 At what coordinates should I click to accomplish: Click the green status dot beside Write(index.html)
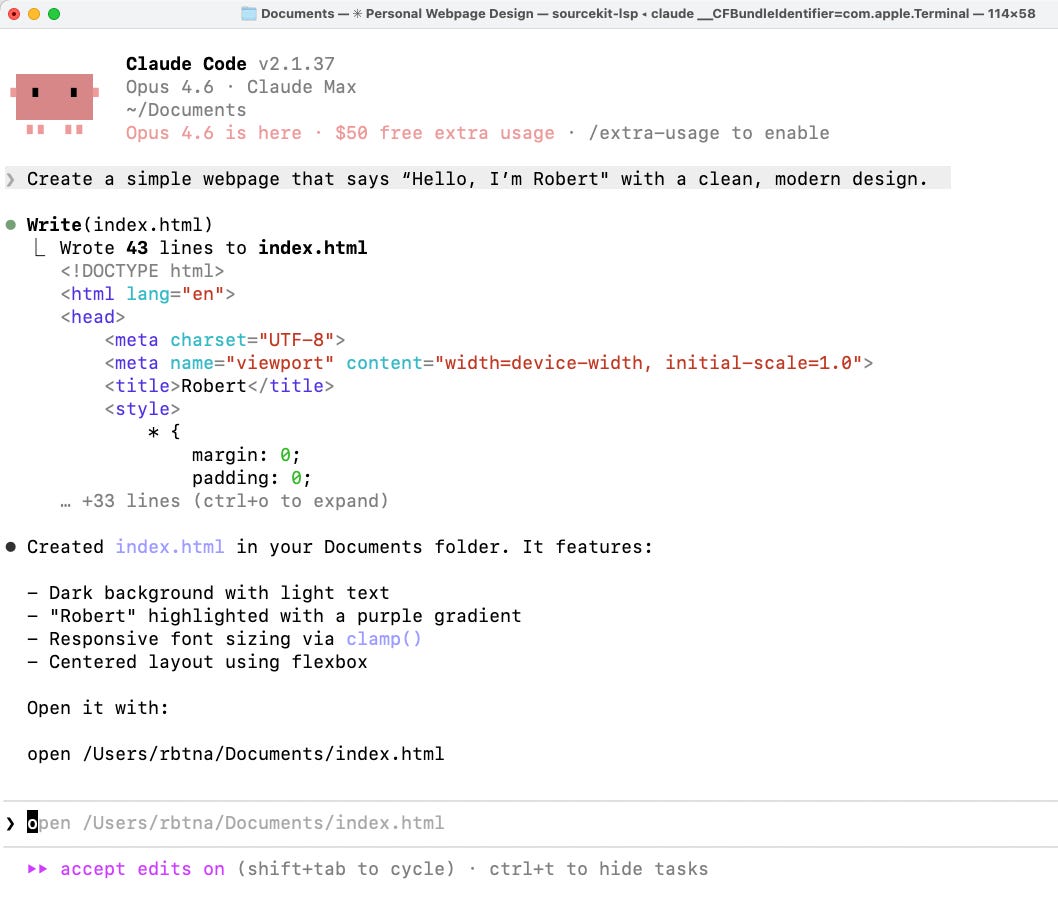pos(11,225)
